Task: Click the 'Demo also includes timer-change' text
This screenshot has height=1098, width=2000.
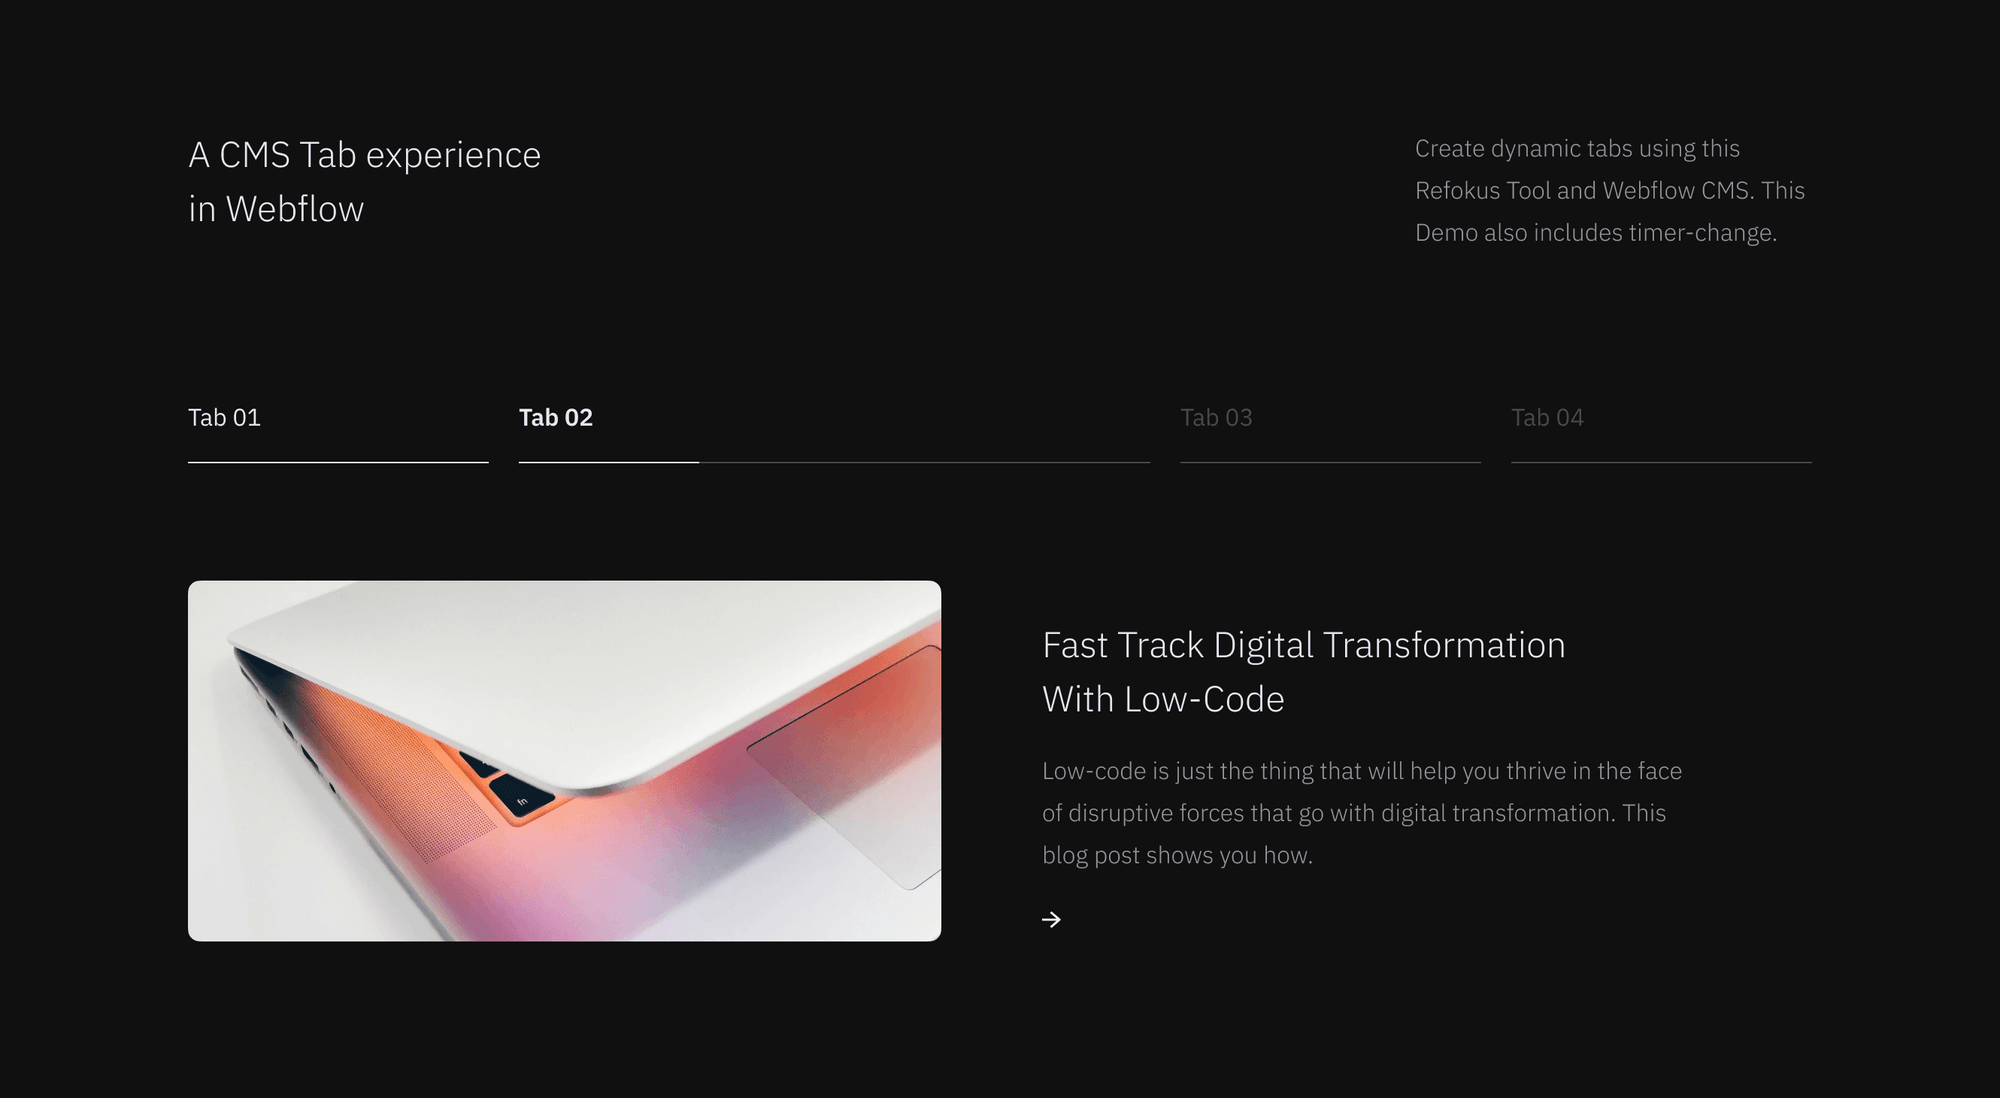Action: [1595, 233]
